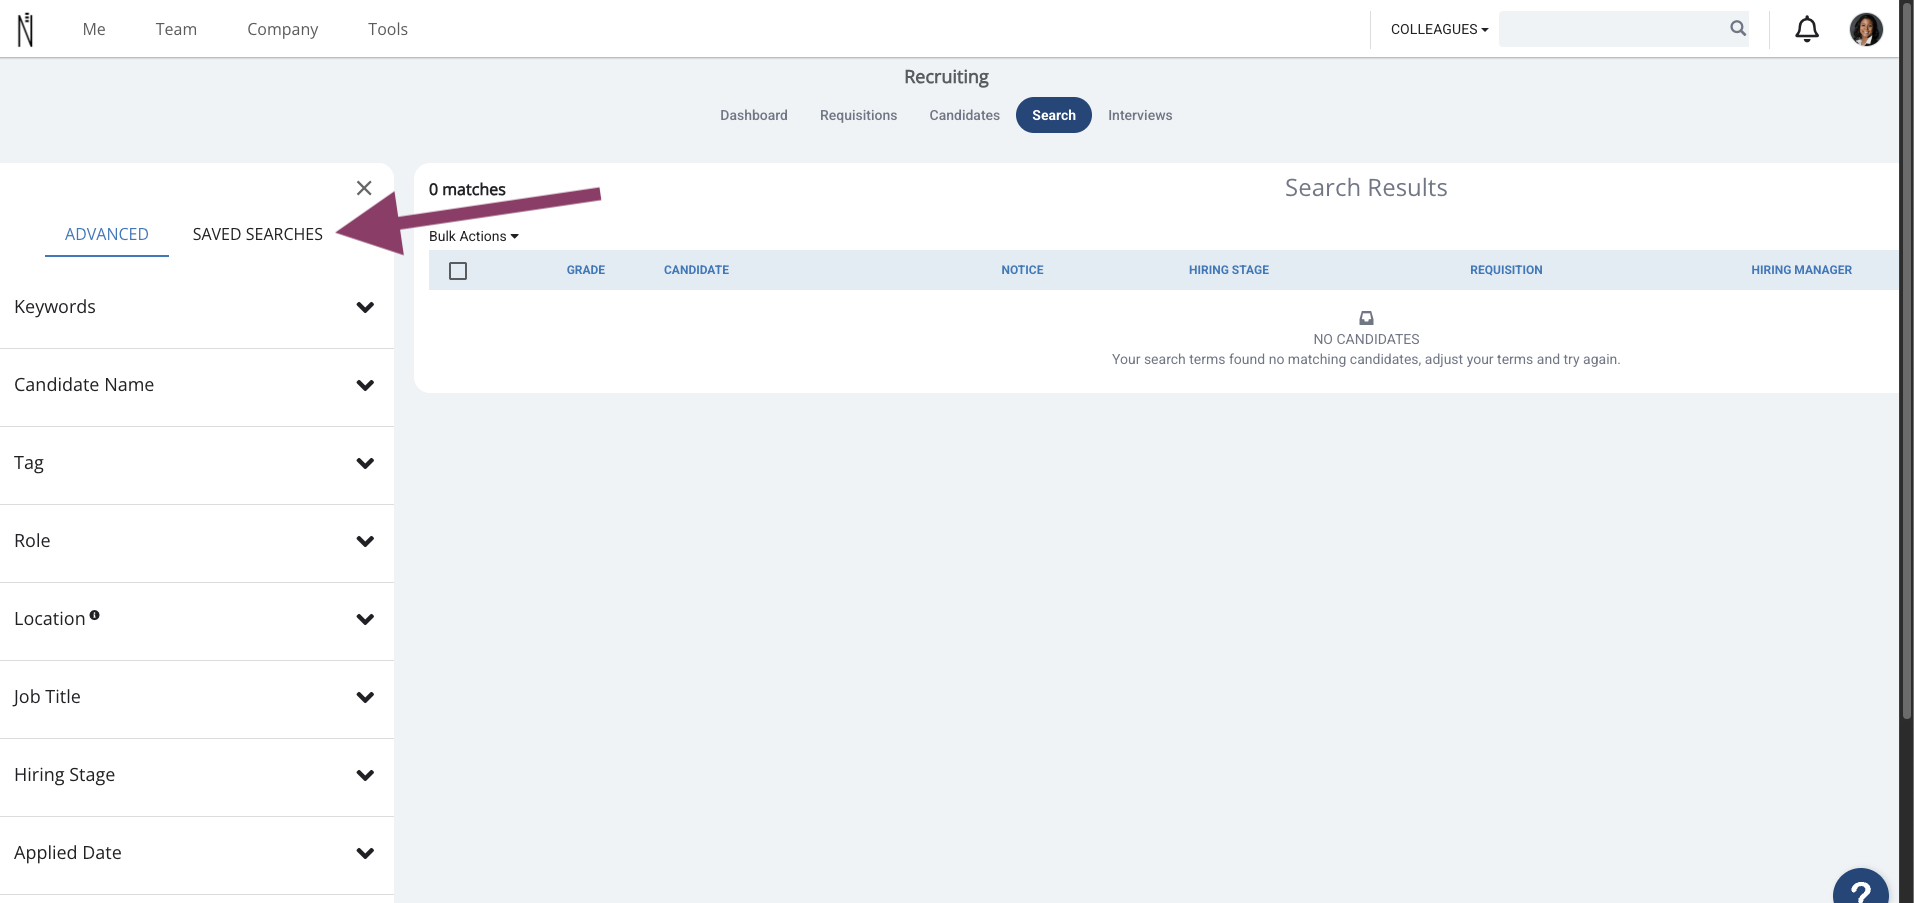Close the advanced search panel
This screenshot has height=903, width=1914.
[x=364, y=188]
